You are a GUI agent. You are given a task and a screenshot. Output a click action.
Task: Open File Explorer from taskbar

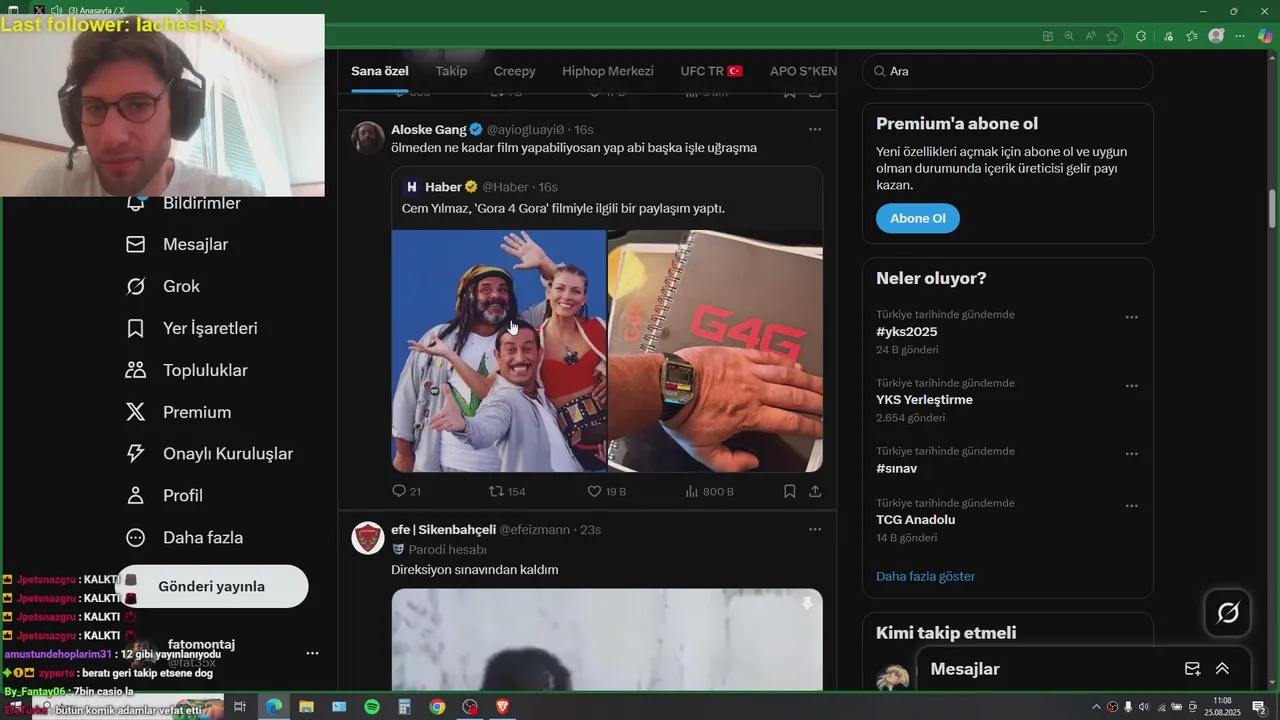click(x=306, y=707)
